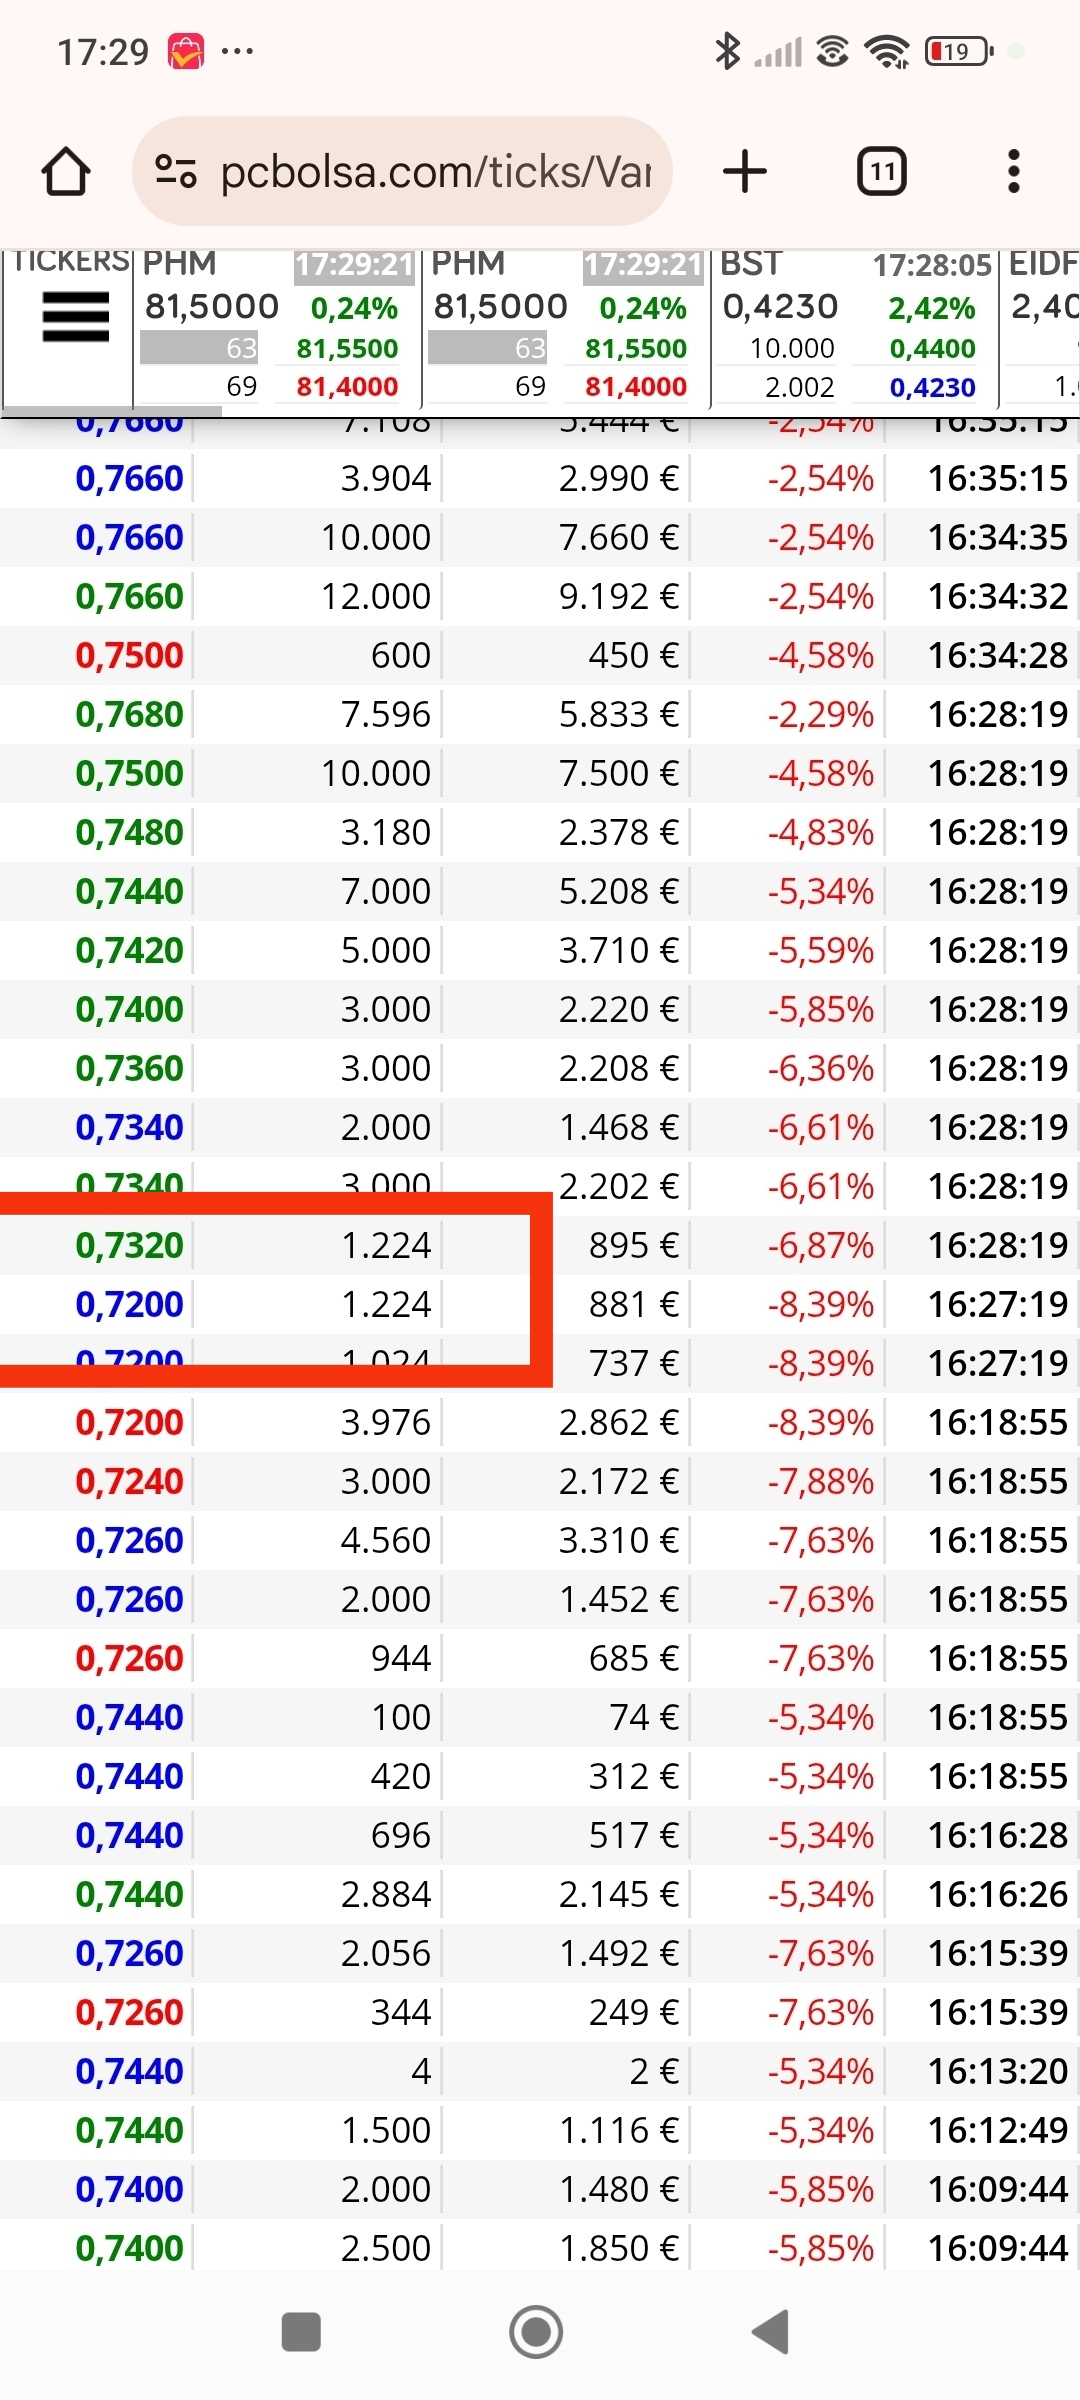Tap the Wi-Fi status icon
The width and height of the screenshot is (1080, 2400).
tap(887, 51)
